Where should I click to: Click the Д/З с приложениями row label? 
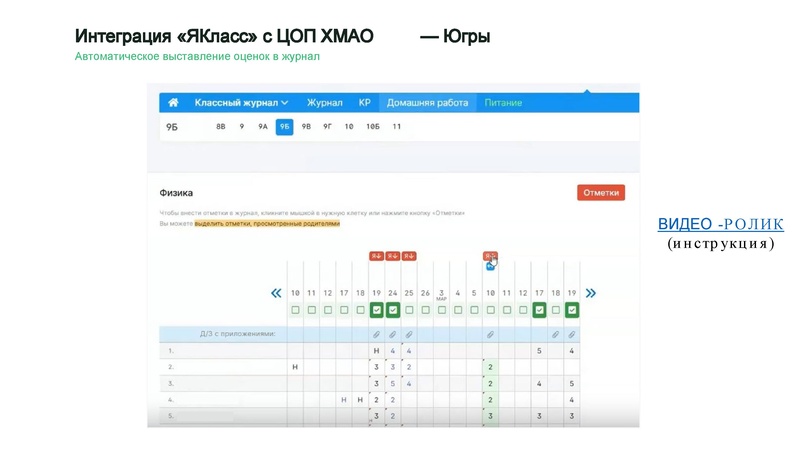pos(238,334)
